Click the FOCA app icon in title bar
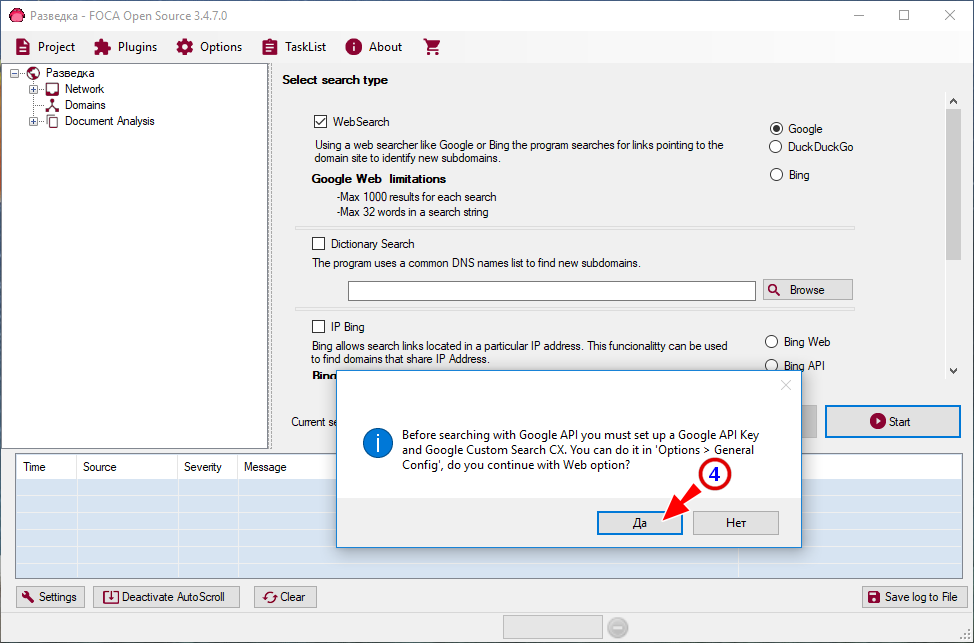 (x=17, y=16)
